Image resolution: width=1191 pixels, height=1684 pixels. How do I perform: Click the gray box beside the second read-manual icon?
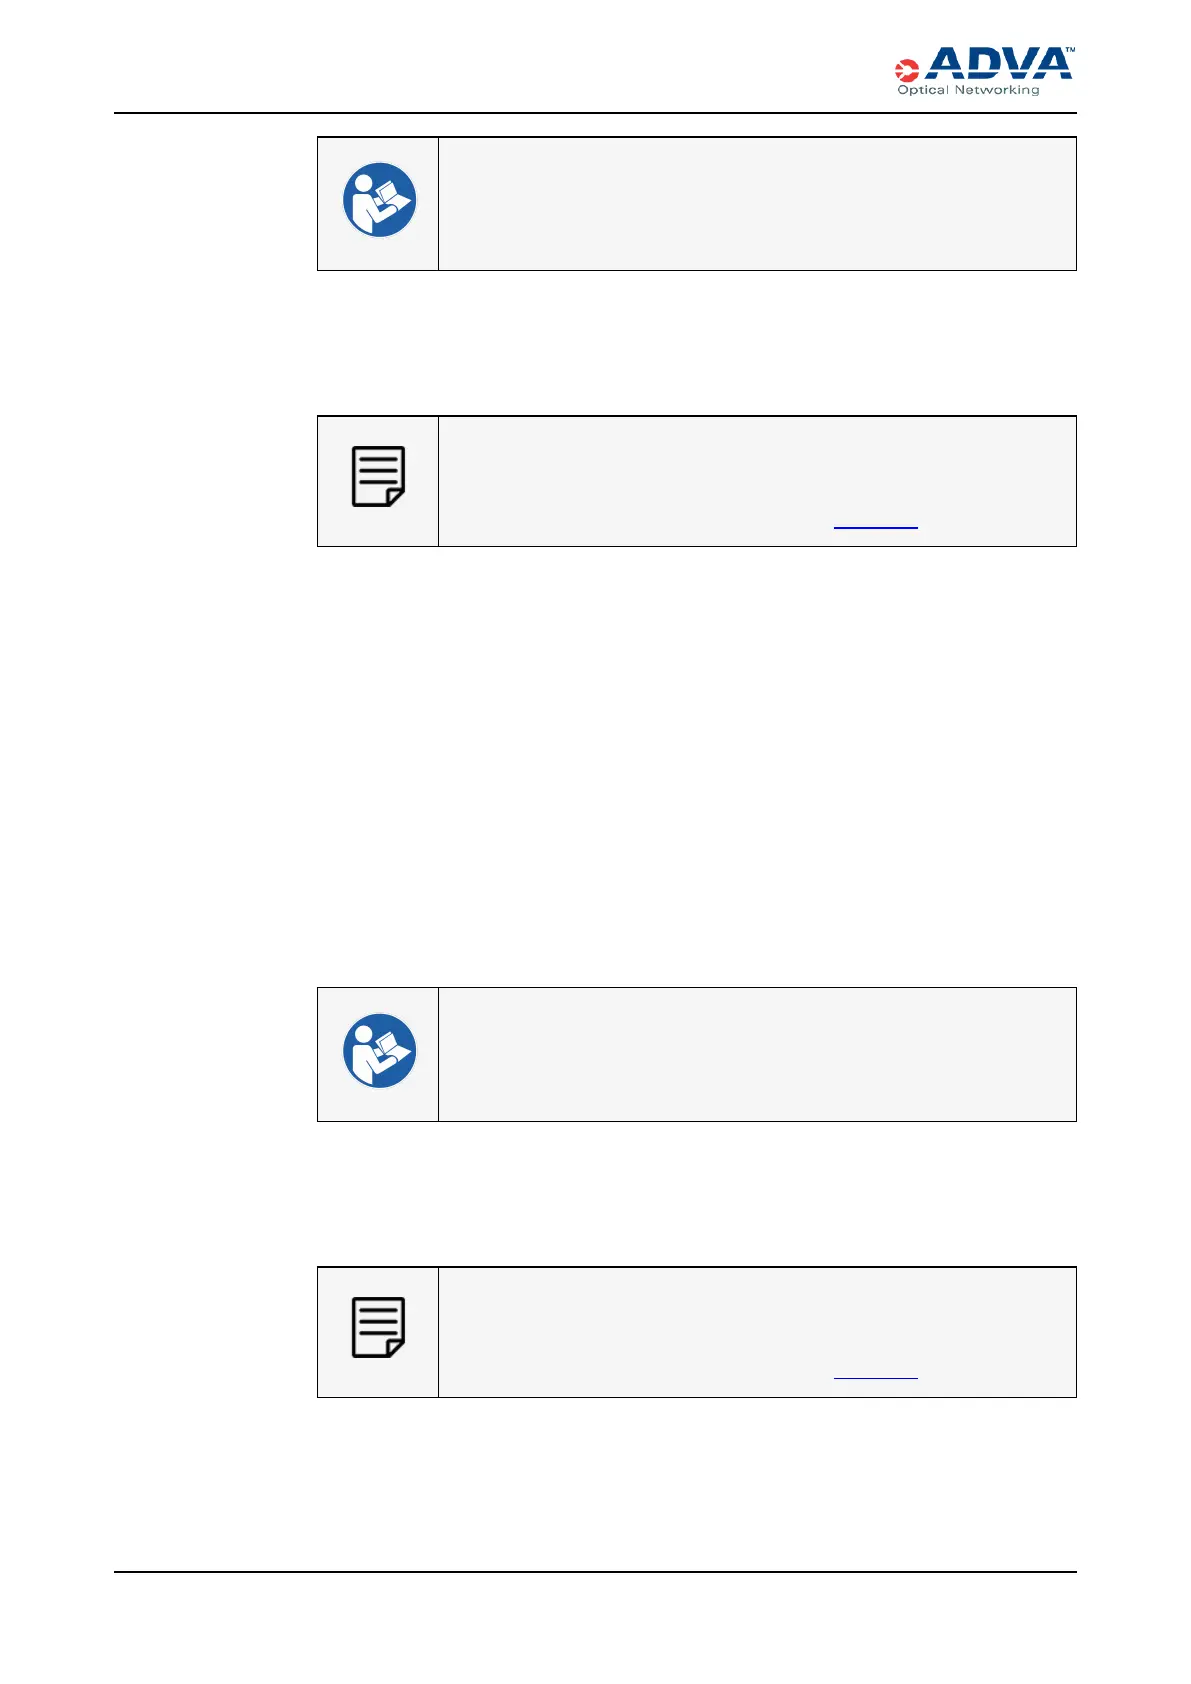(x=757, y=1055)
